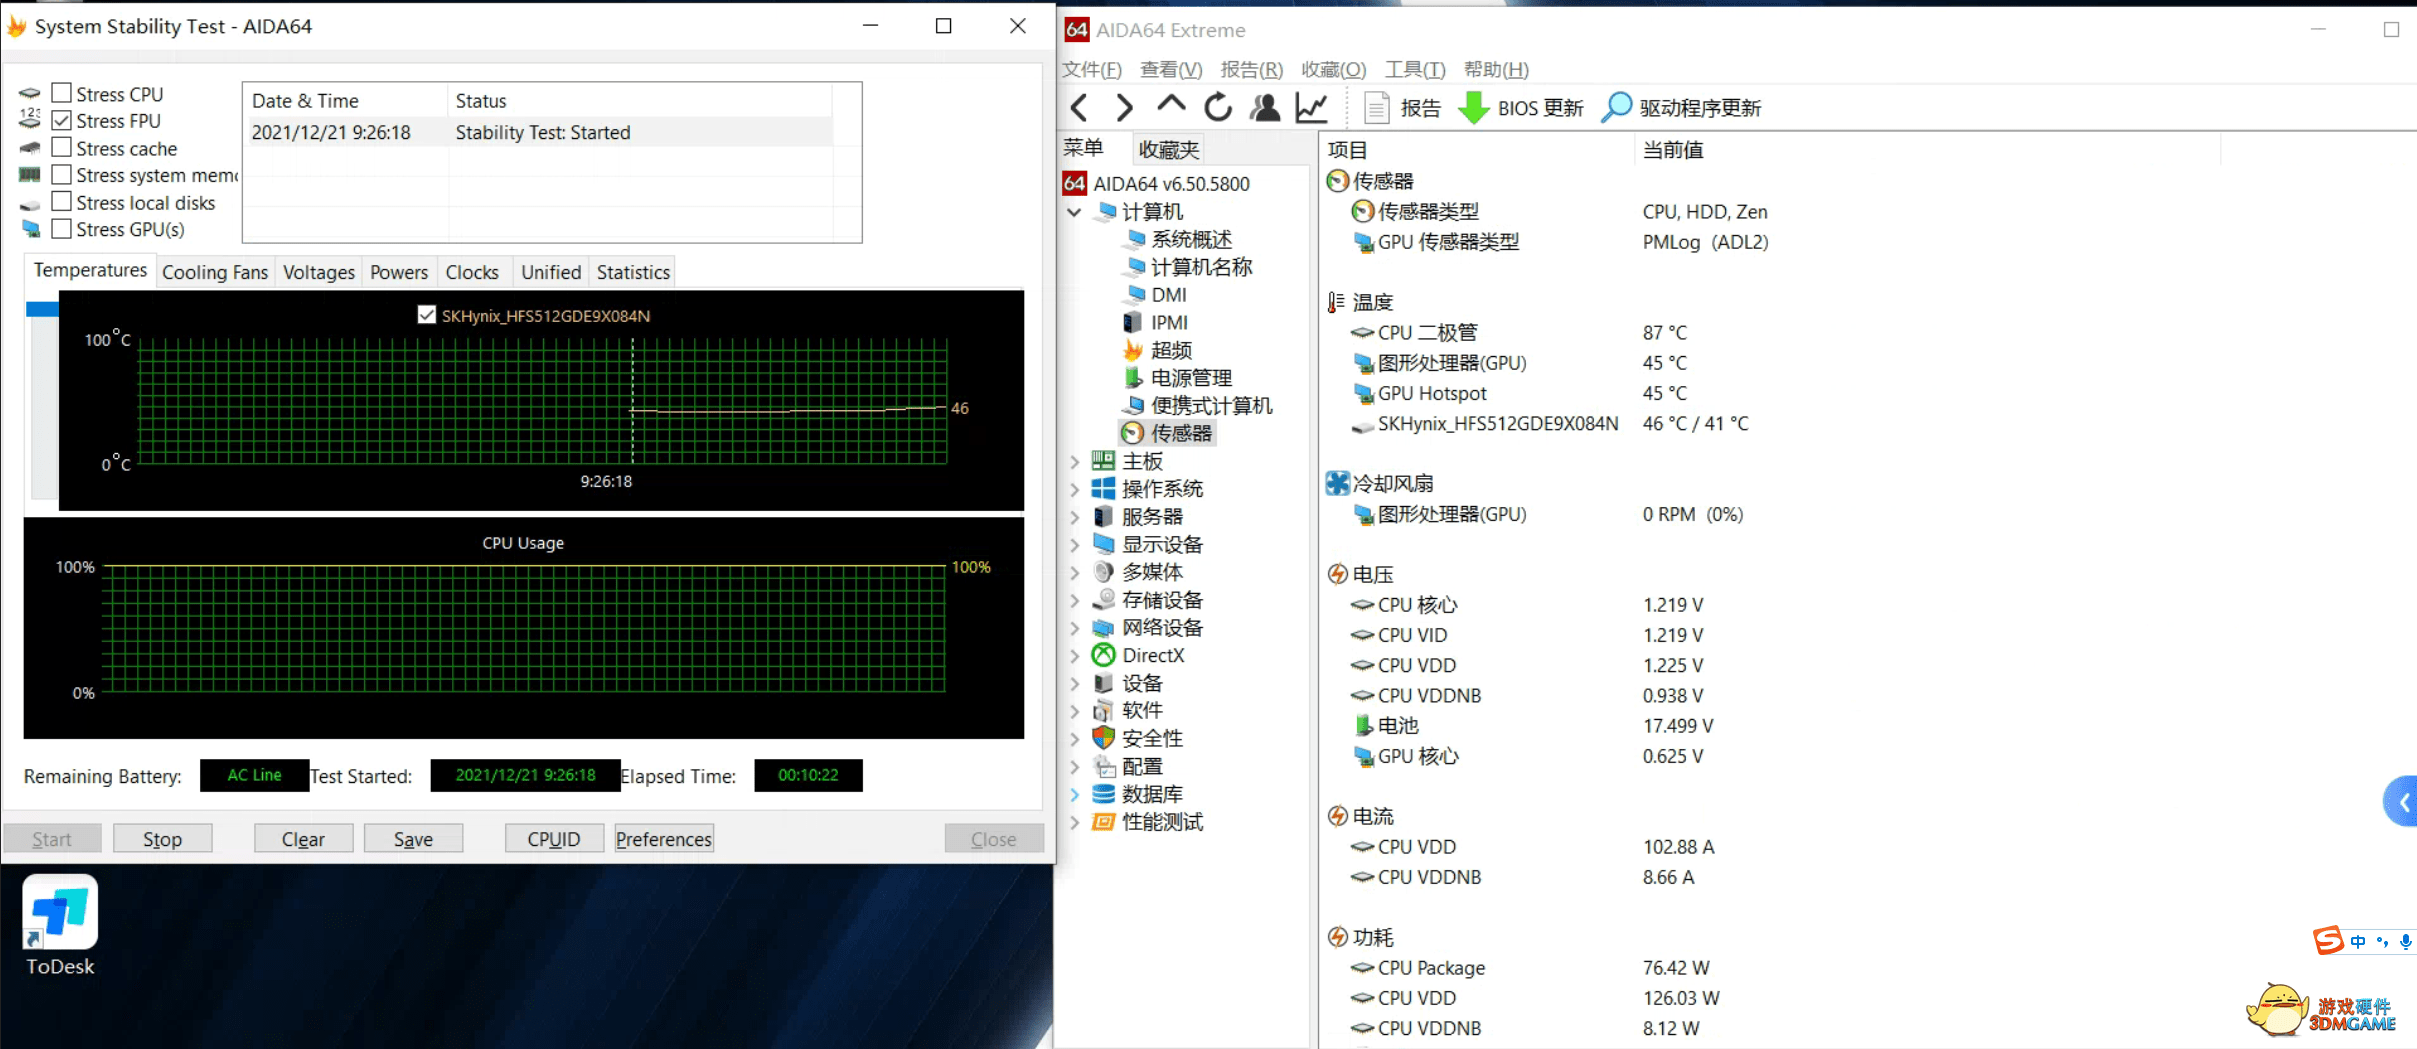This screenshot has width=2417, height=1049.
Task: Open 电源管理 power management item
Action: click(x=1178, y=378)
